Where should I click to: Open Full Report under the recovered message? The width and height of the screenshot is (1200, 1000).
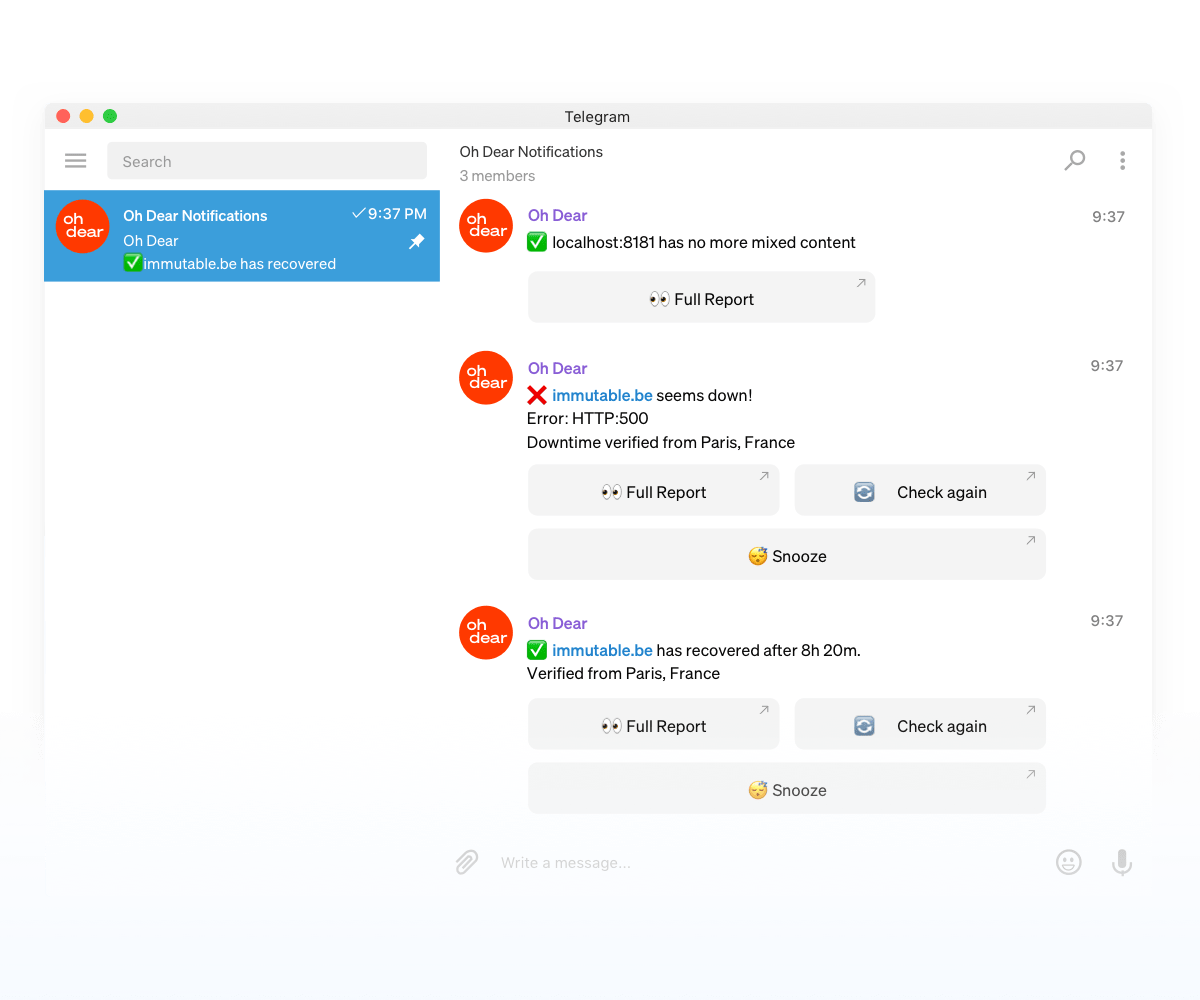pos(653,724)
